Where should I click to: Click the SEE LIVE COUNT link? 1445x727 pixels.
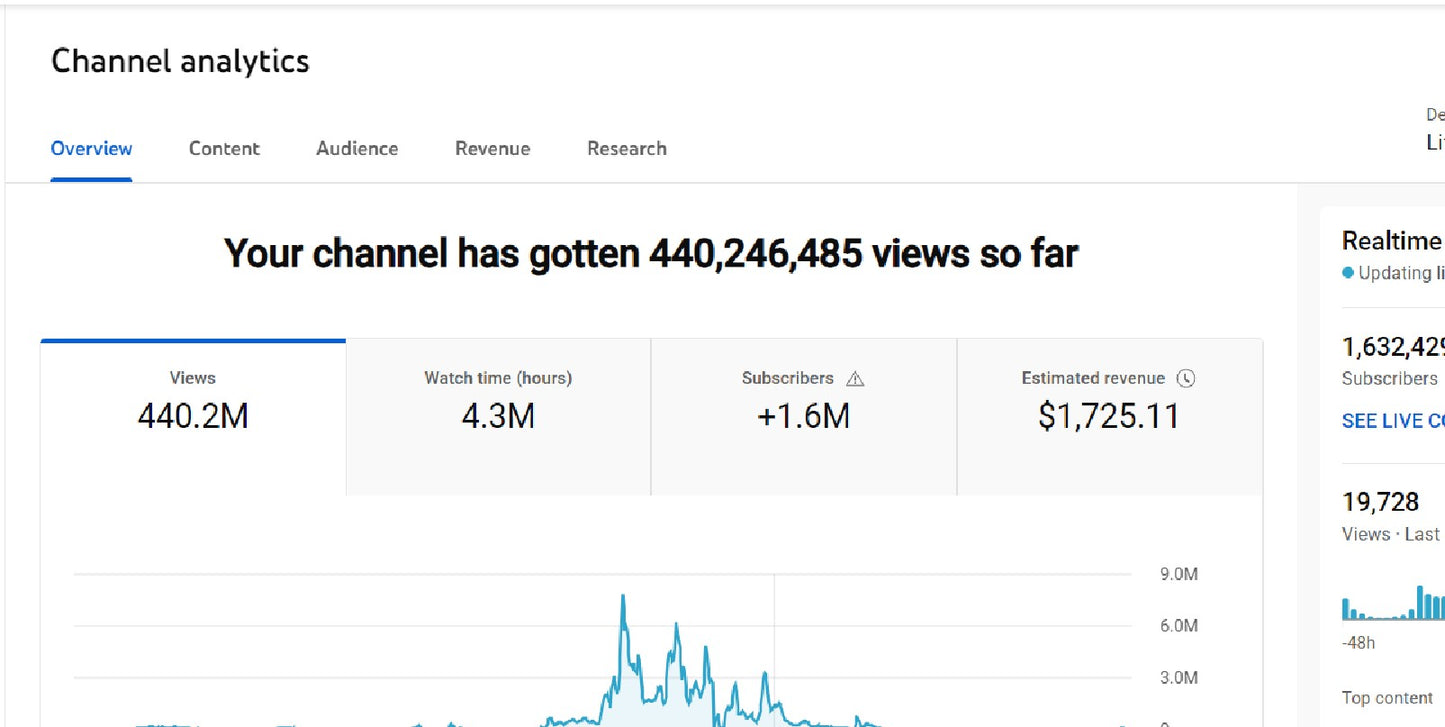(1392, 420)
